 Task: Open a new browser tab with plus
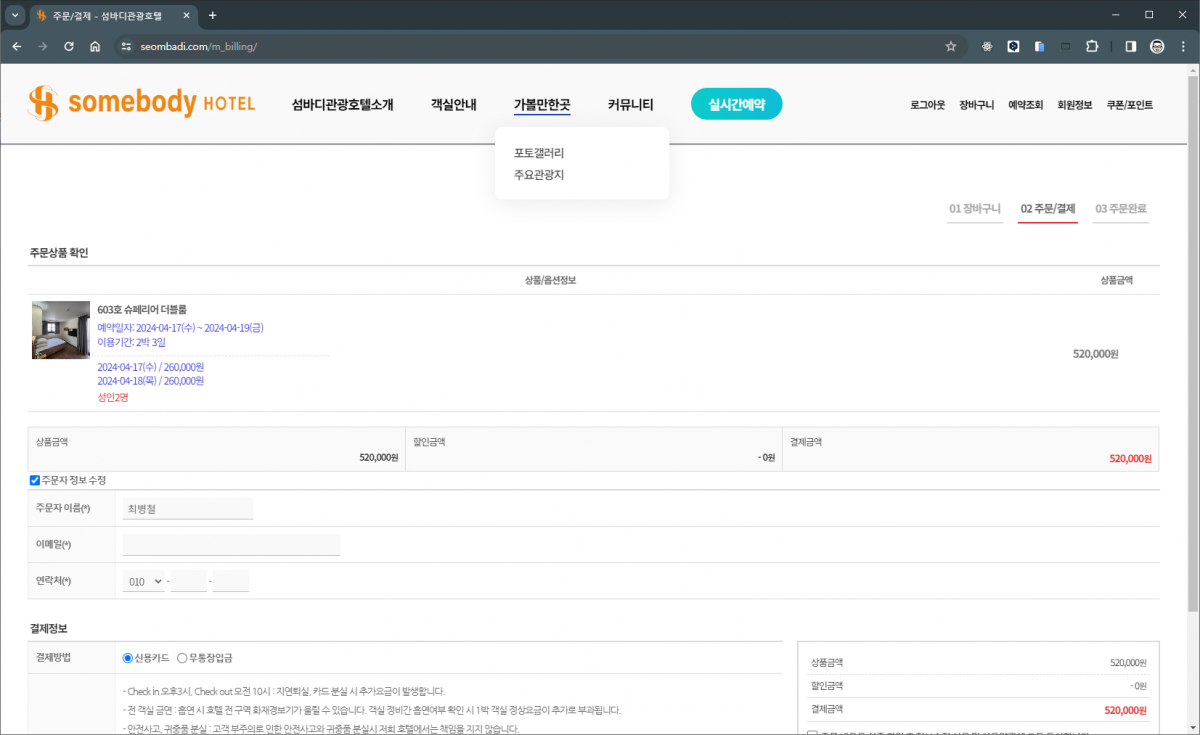[x=212, y=15]
